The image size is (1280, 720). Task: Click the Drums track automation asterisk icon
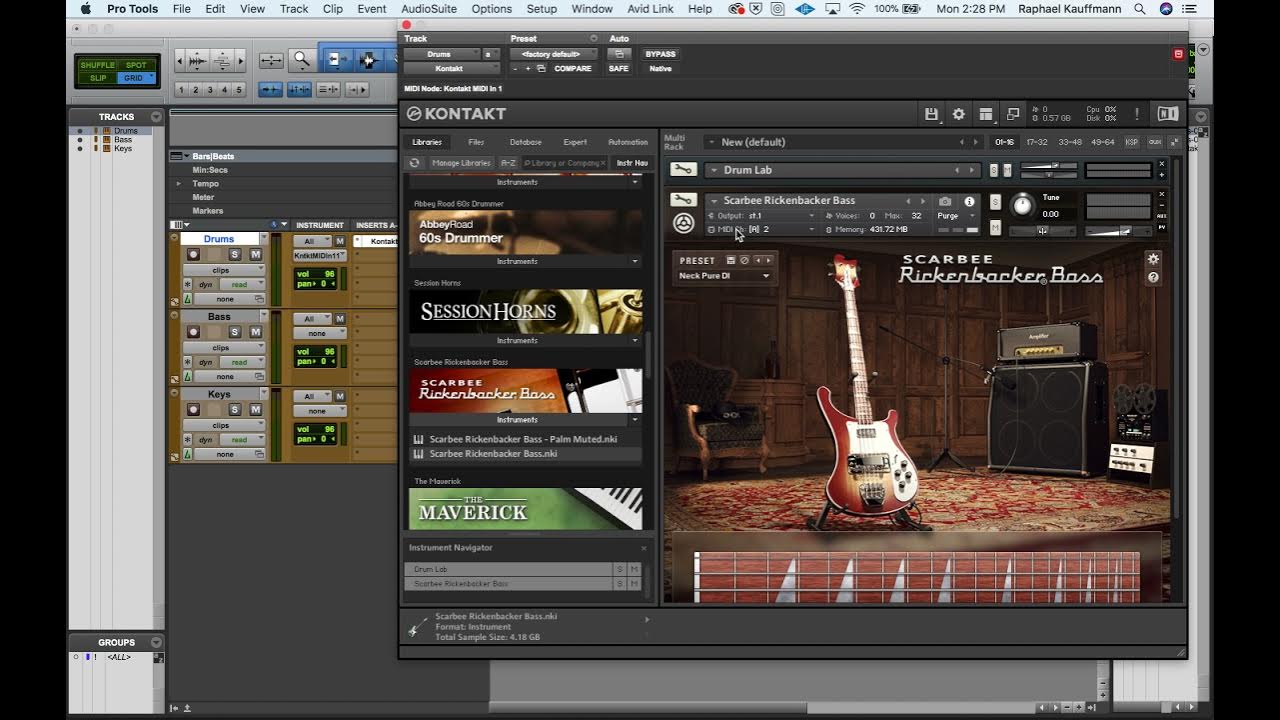pos(187,284)
